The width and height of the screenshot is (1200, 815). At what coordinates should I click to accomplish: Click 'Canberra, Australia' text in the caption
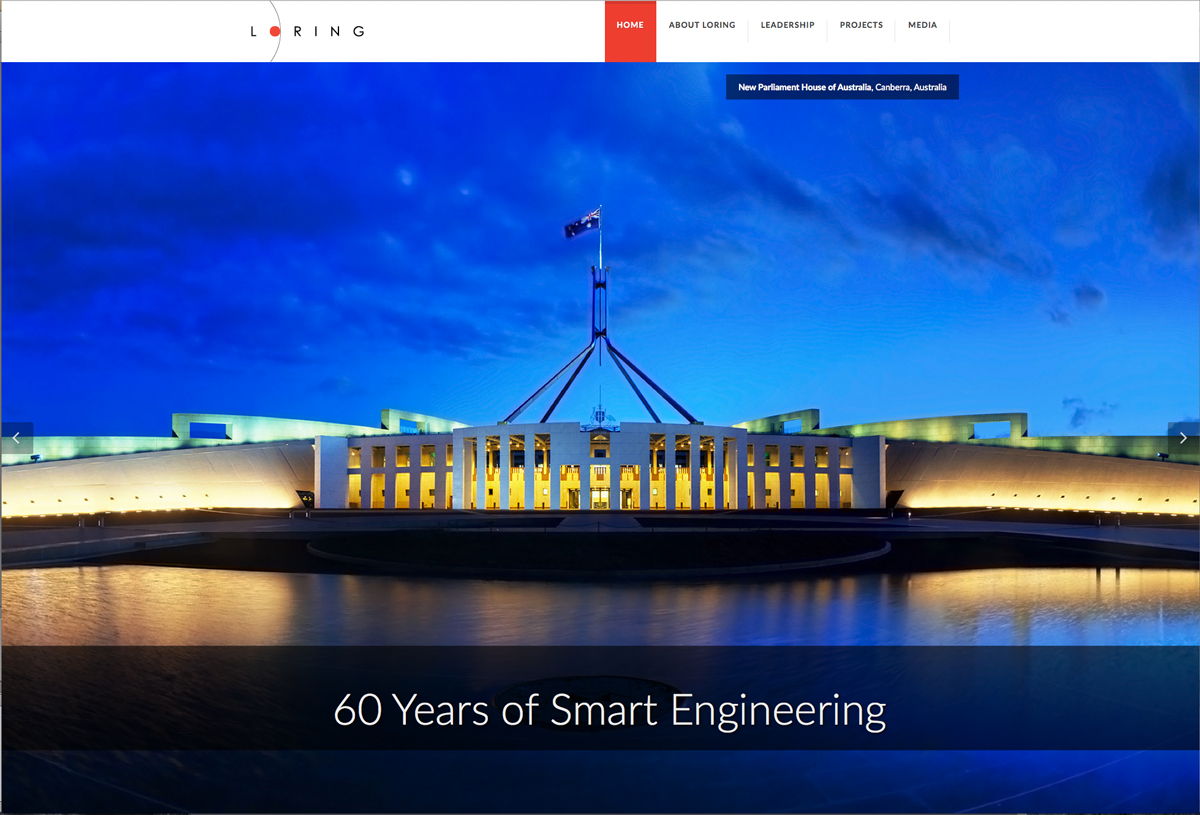pyautogui.click(x=910, y=87)
